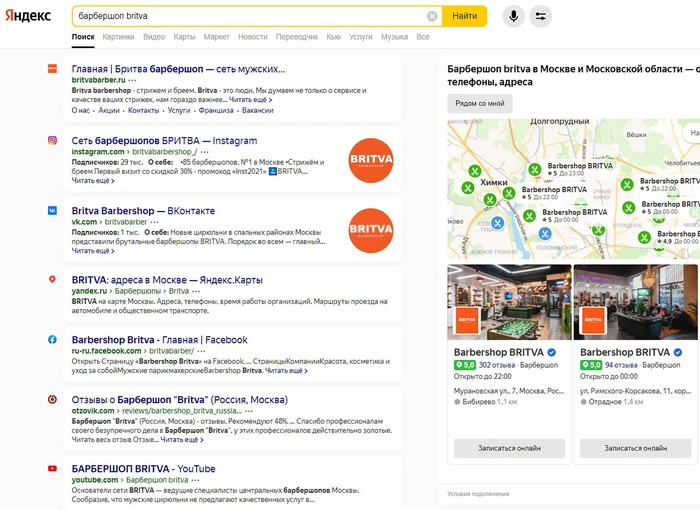This screenshot has width=700, height=510.
Task: Go to the Новости tab
Action: point(253,37)
